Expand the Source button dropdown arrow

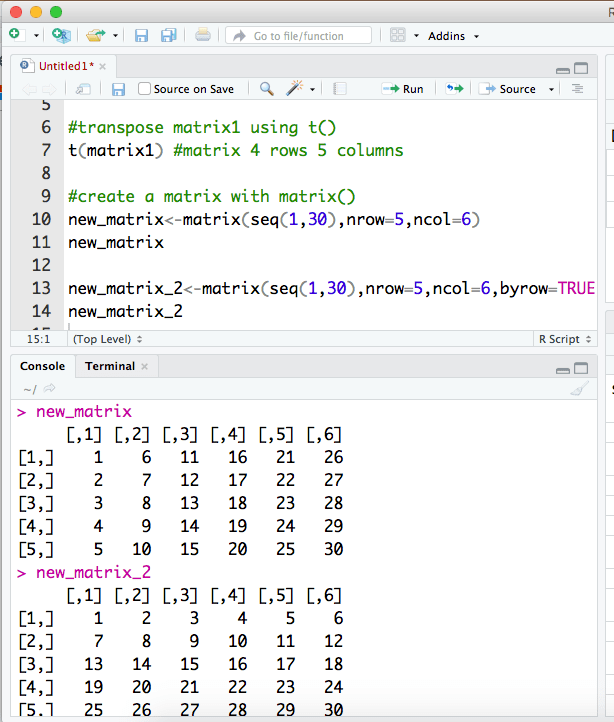click(x=551, y=89)
